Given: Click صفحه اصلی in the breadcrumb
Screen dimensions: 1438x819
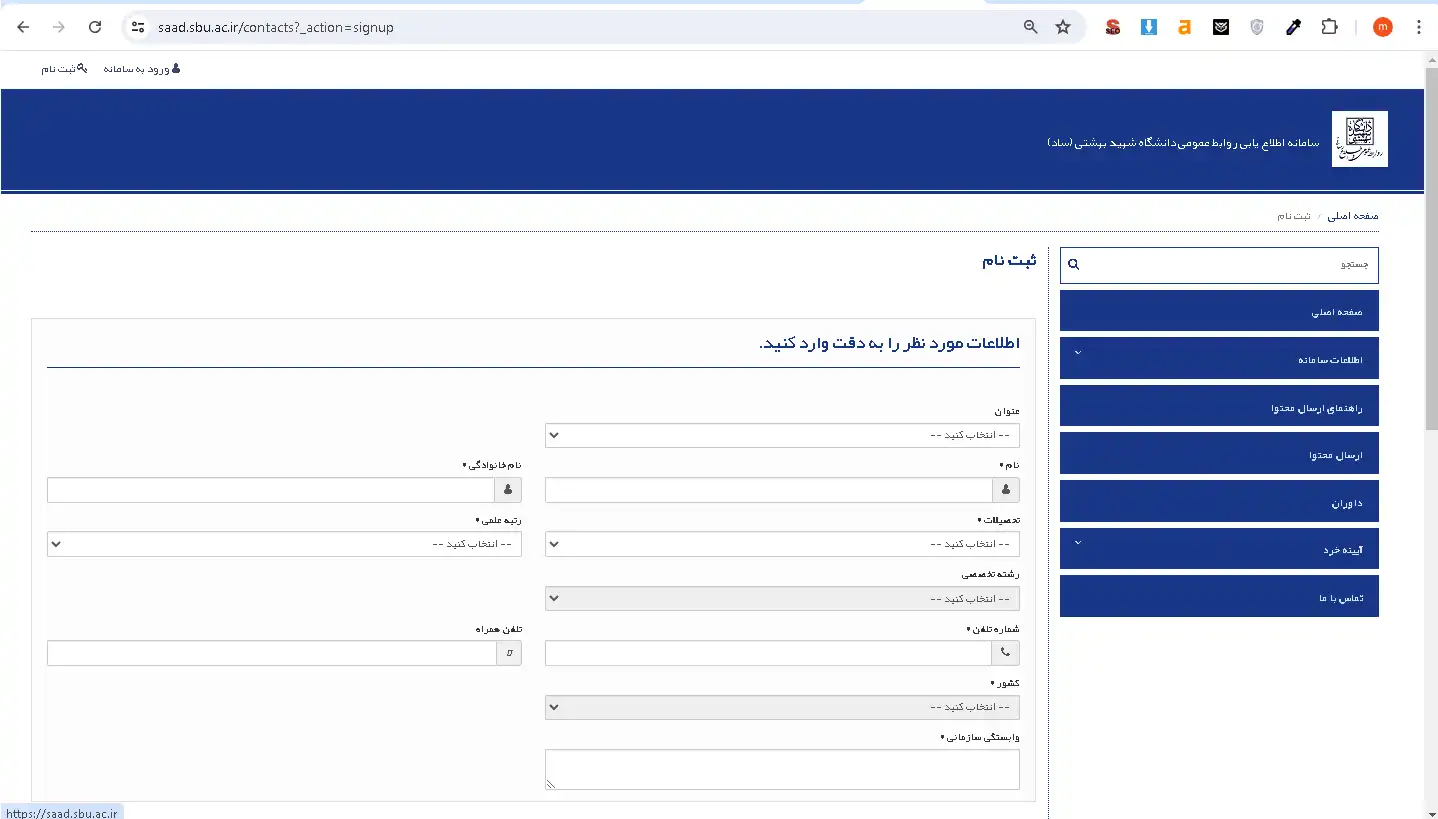Looking at the screenshot, I should tap(1353, 216).
